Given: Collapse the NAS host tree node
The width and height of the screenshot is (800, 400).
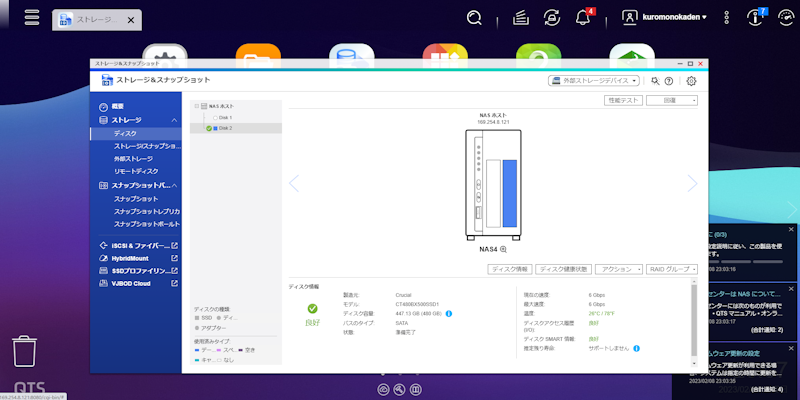Looking at the screenshot, I should pyautogui.click(x=196, y=106).
